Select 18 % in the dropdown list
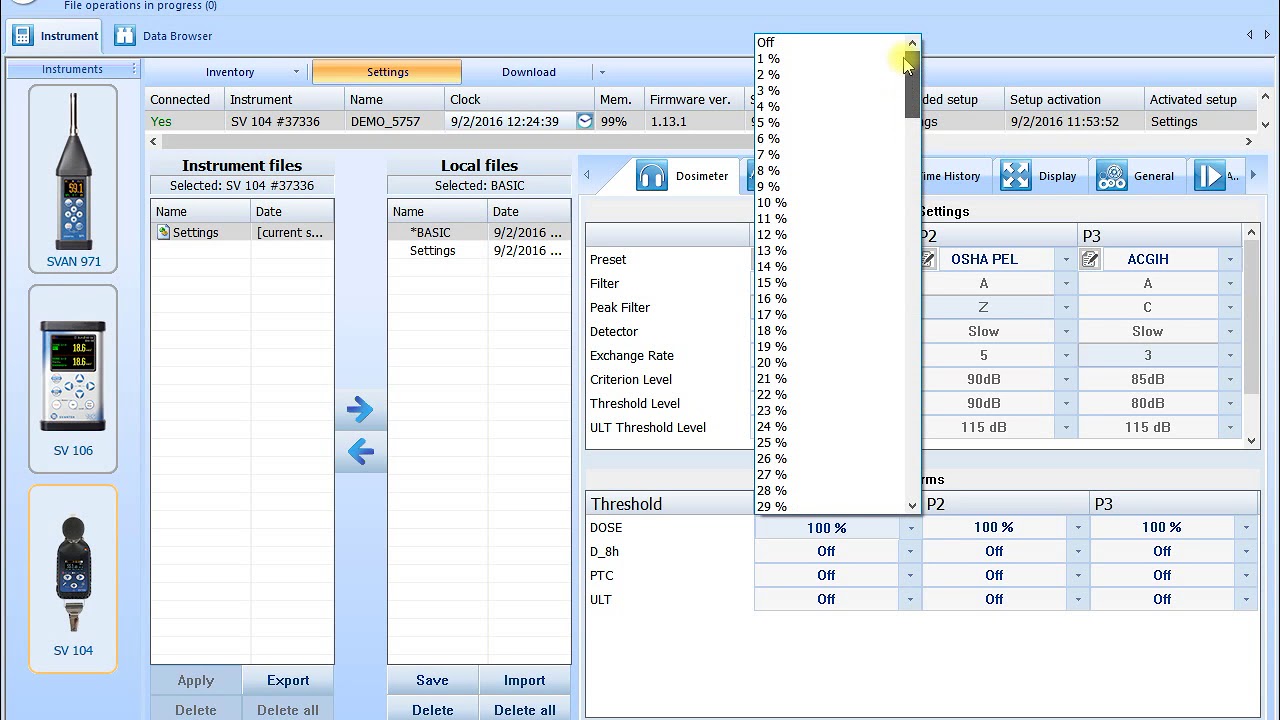1280x720 pixels. [830, 331]
